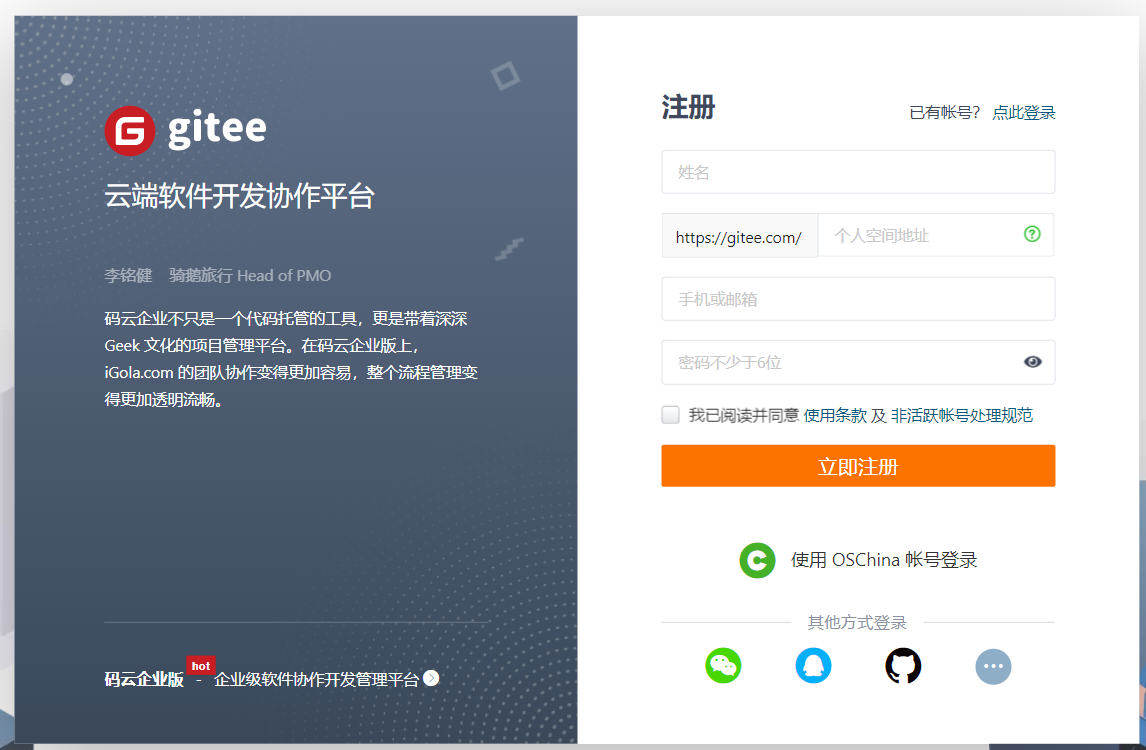Click the red hot badge
This screenshot has width=1146, height=750.
click(x=200, y=665)
